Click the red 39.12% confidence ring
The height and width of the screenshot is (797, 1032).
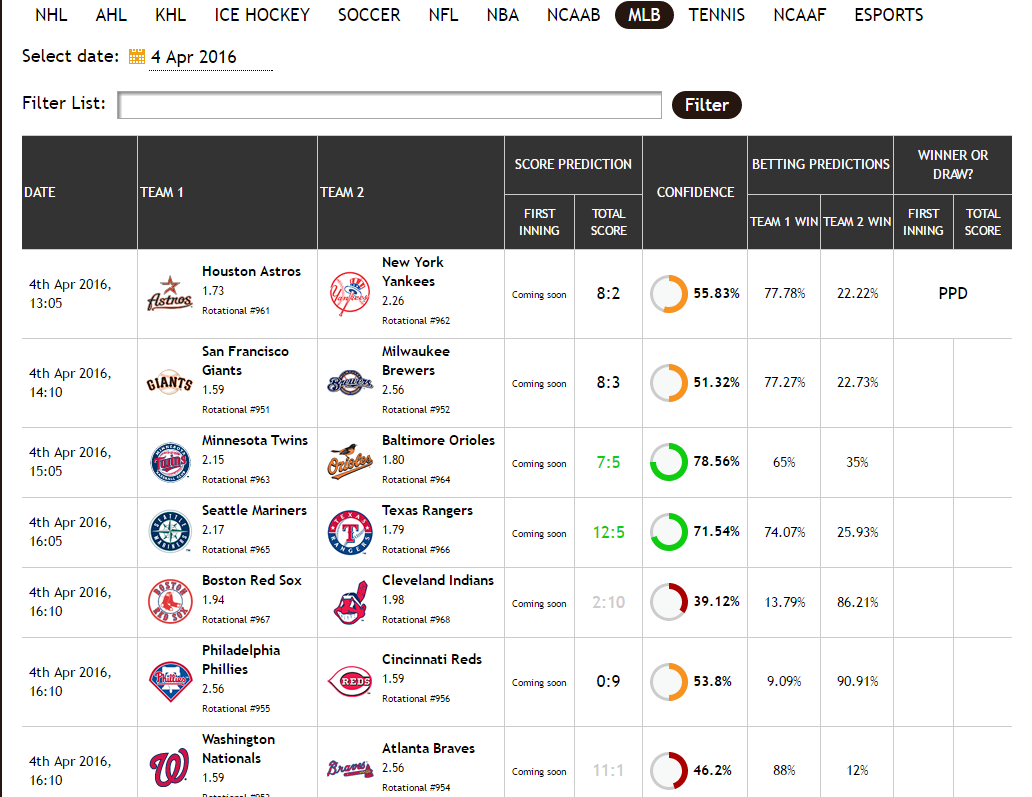point(669,602)
